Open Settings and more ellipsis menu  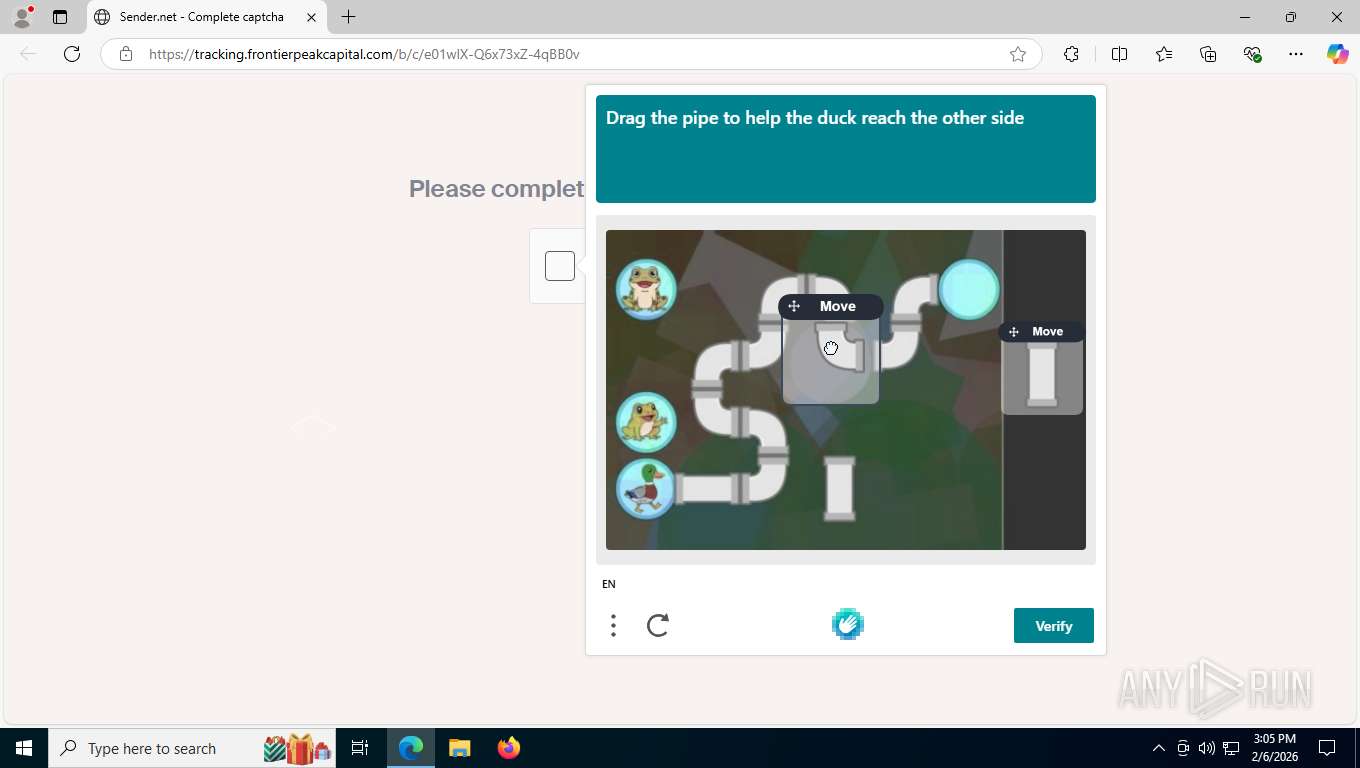pyautogui.click(x=1296, y=54)
